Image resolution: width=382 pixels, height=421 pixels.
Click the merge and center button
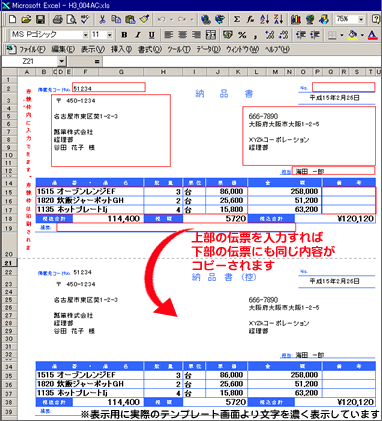(211, 35)
